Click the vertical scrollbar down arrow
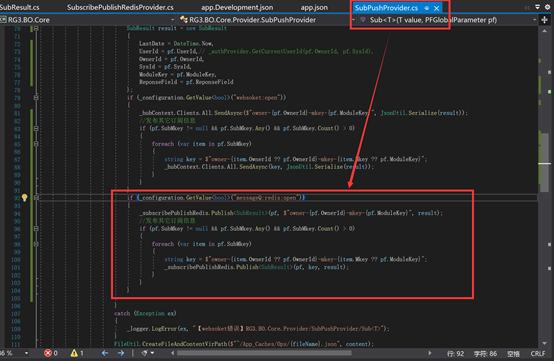Viewport: 554px width, 361px height. pyautogui.click(x=544, y=343)
